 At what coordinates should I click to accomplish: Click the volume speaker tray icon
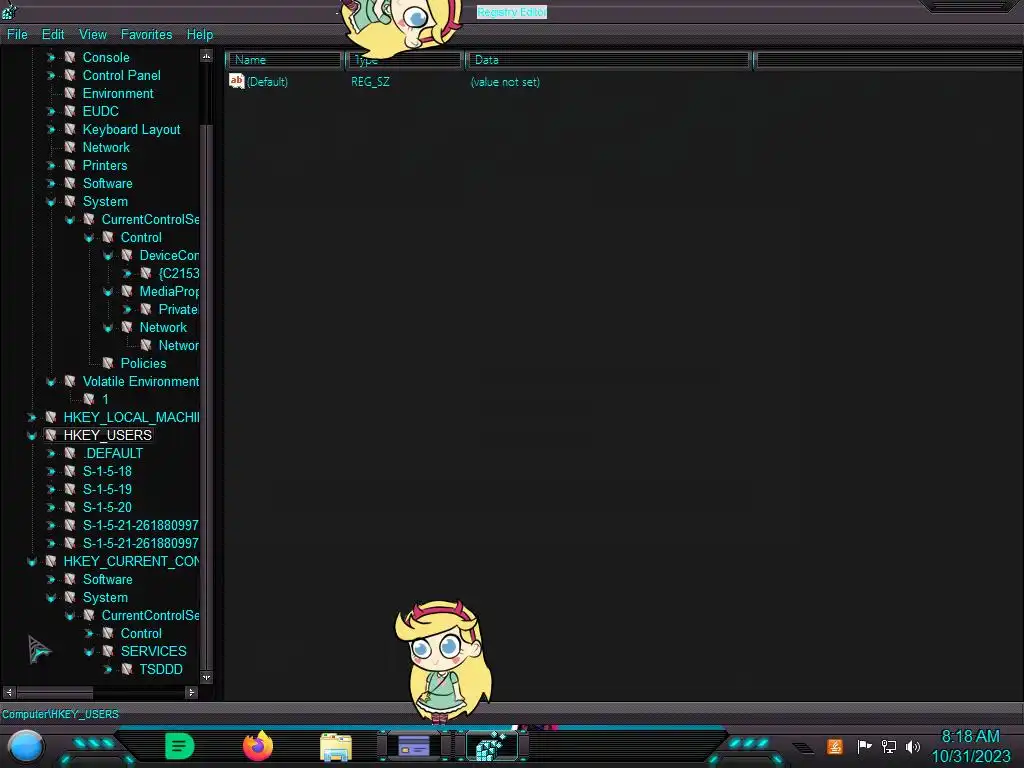point(913,746)
